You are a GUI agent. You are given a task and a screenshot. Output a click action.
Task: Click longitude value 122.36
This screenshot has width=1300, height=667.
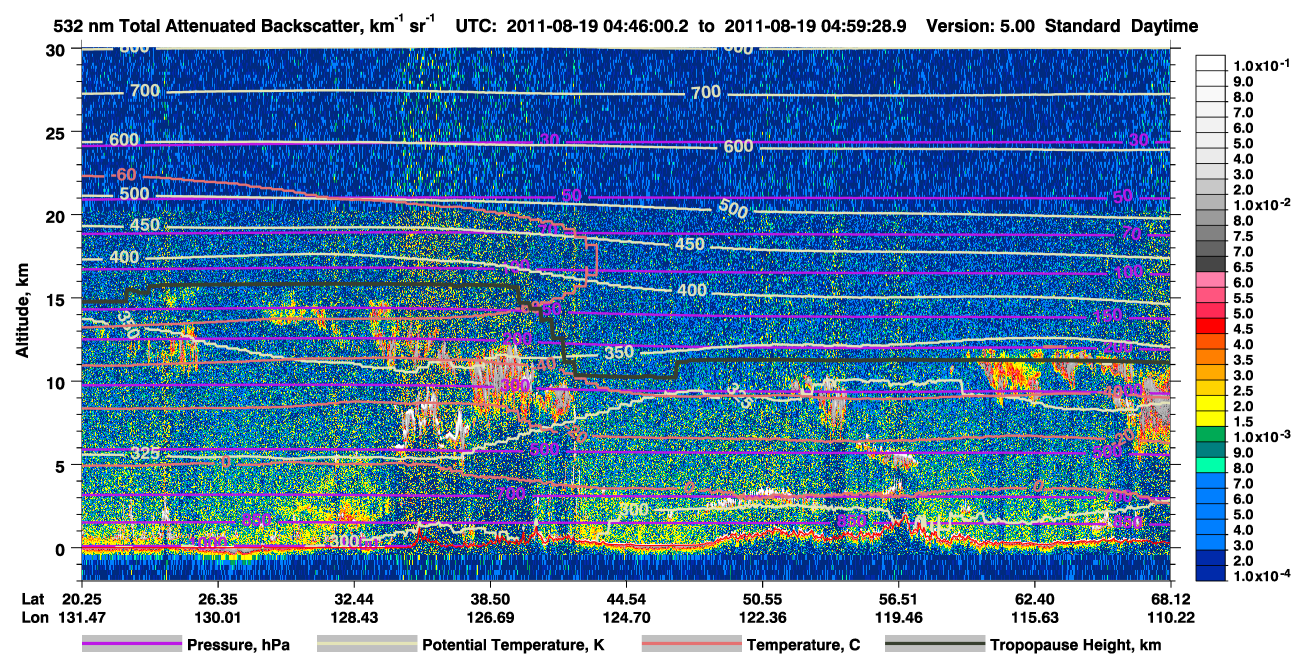click(x=762, y=617)
